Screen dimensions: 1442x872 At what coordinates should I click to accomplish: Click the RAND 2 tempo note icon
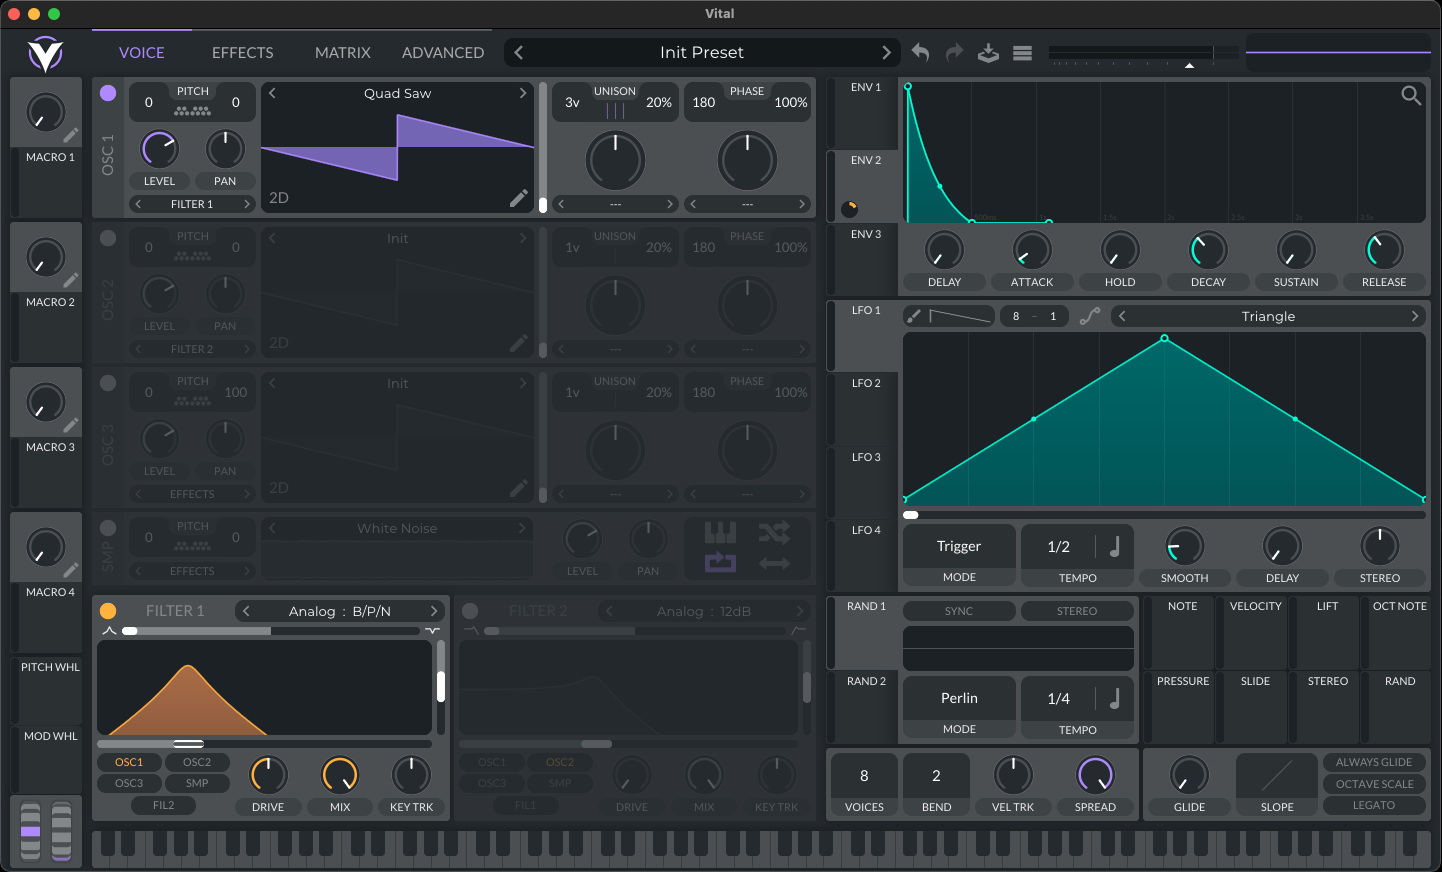click(1114, 698)
